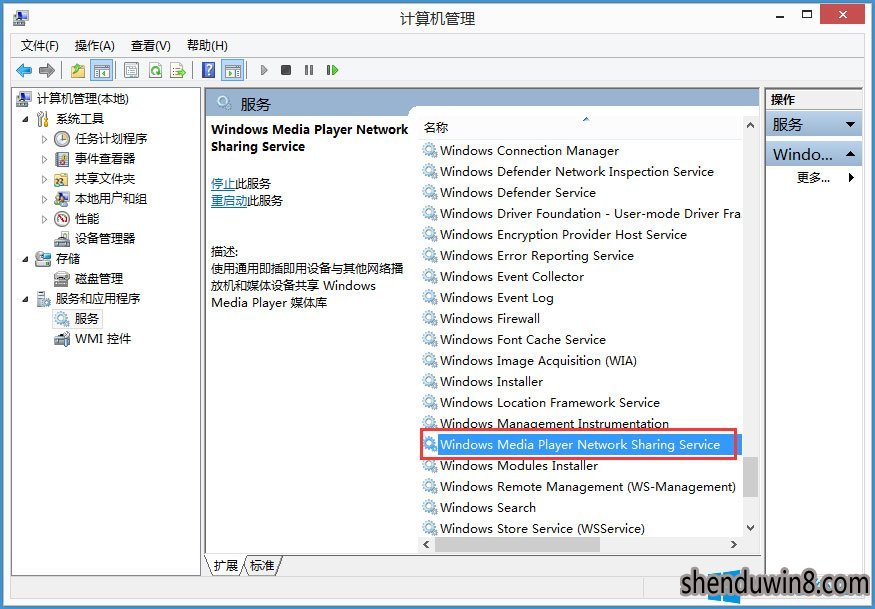Open 磁盘管理 in the tree
Image resolution: width=875 pixels, height=609 pixels.
(99, 279)
